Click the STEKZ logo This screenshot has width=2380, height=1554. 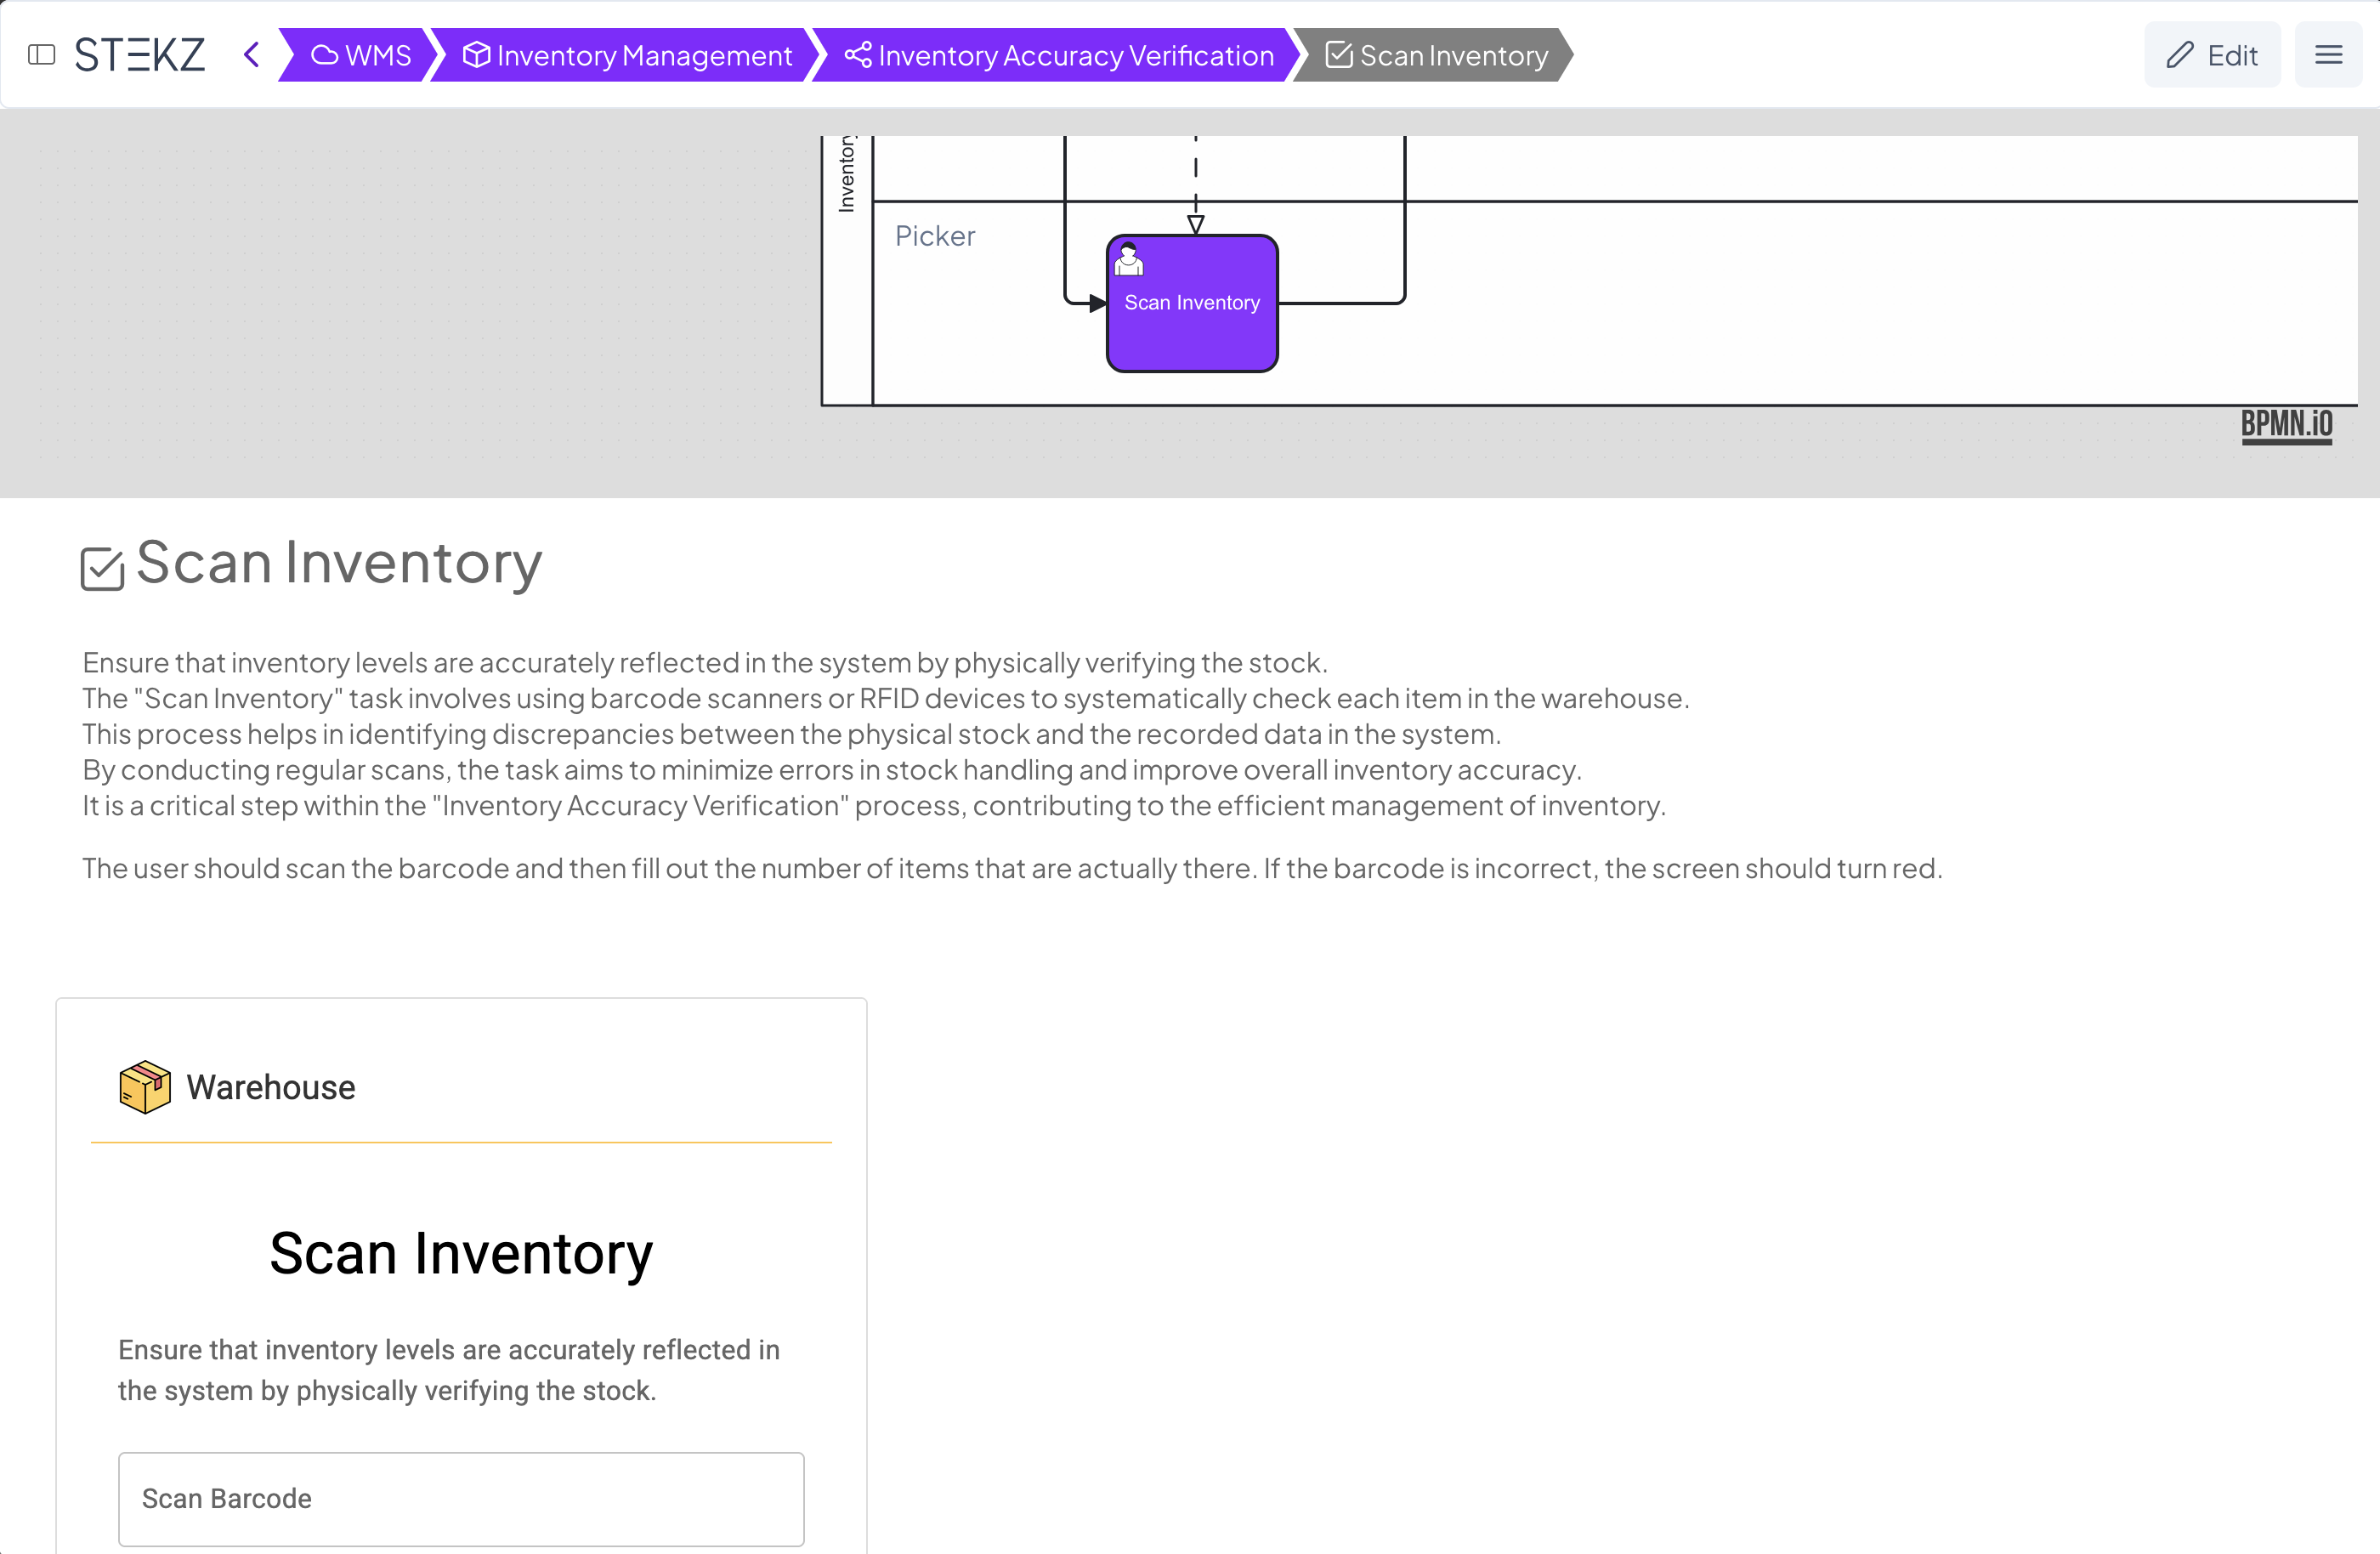click(x=140, y=55)
